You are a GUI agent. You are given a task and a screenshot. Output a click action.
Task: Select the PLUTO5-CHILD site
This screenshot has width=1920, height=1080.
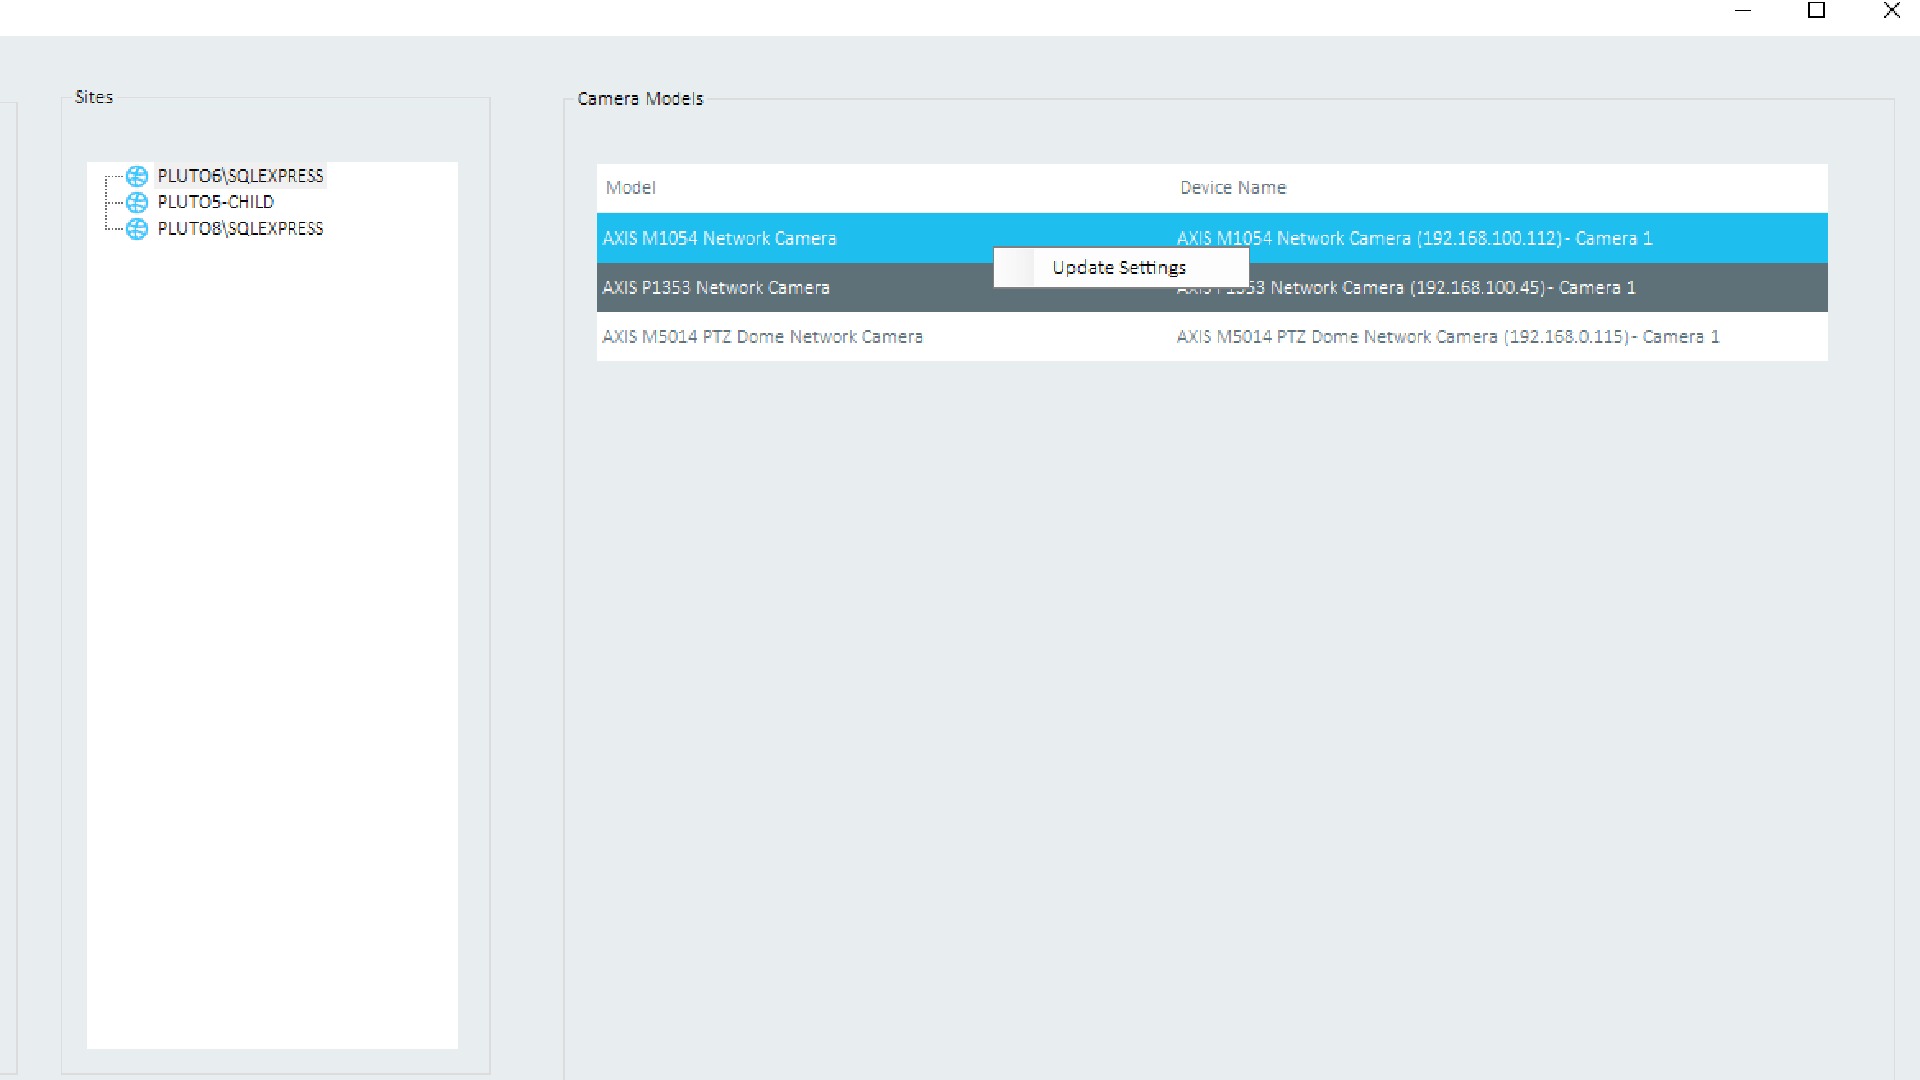pyautogui.click(x=215, y=202)
